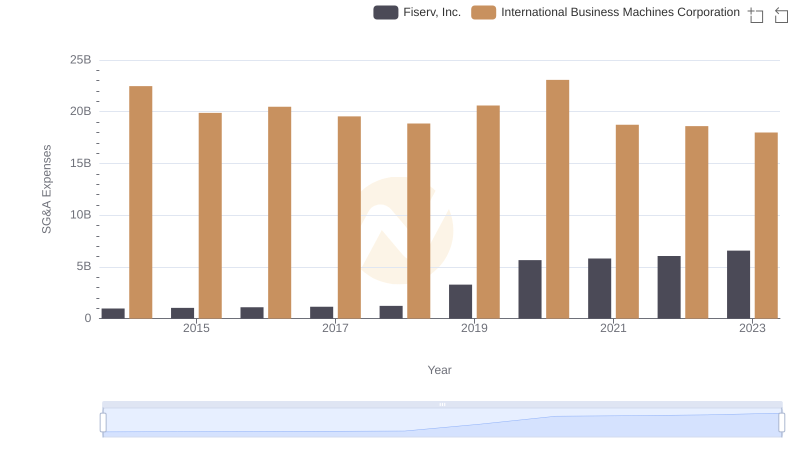The image size is (800, 461).
Task: Click the '2021' x-axis label
Action: 613,328
